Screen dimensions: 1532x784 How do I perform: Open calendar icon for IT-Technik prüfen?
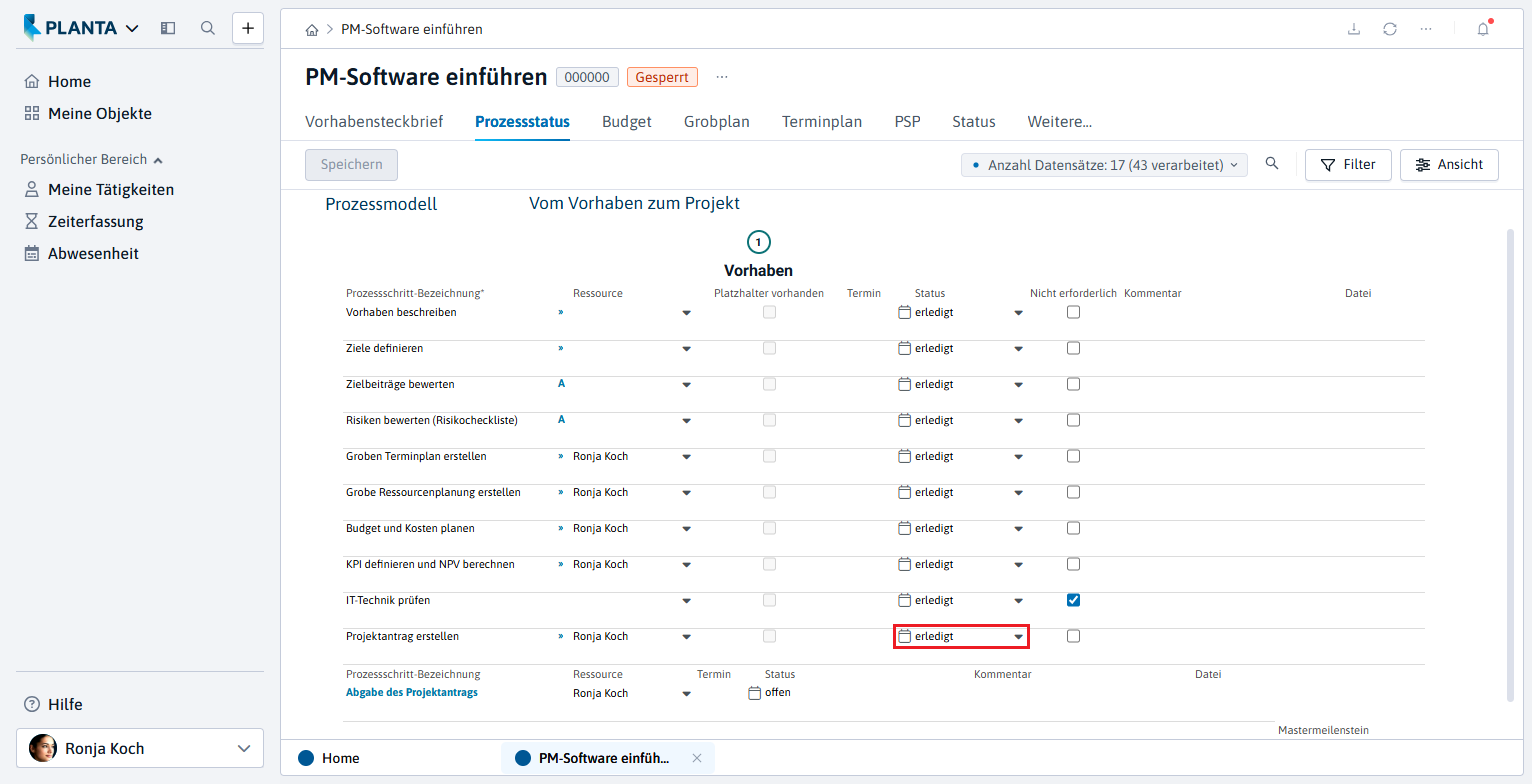[905, 600]
